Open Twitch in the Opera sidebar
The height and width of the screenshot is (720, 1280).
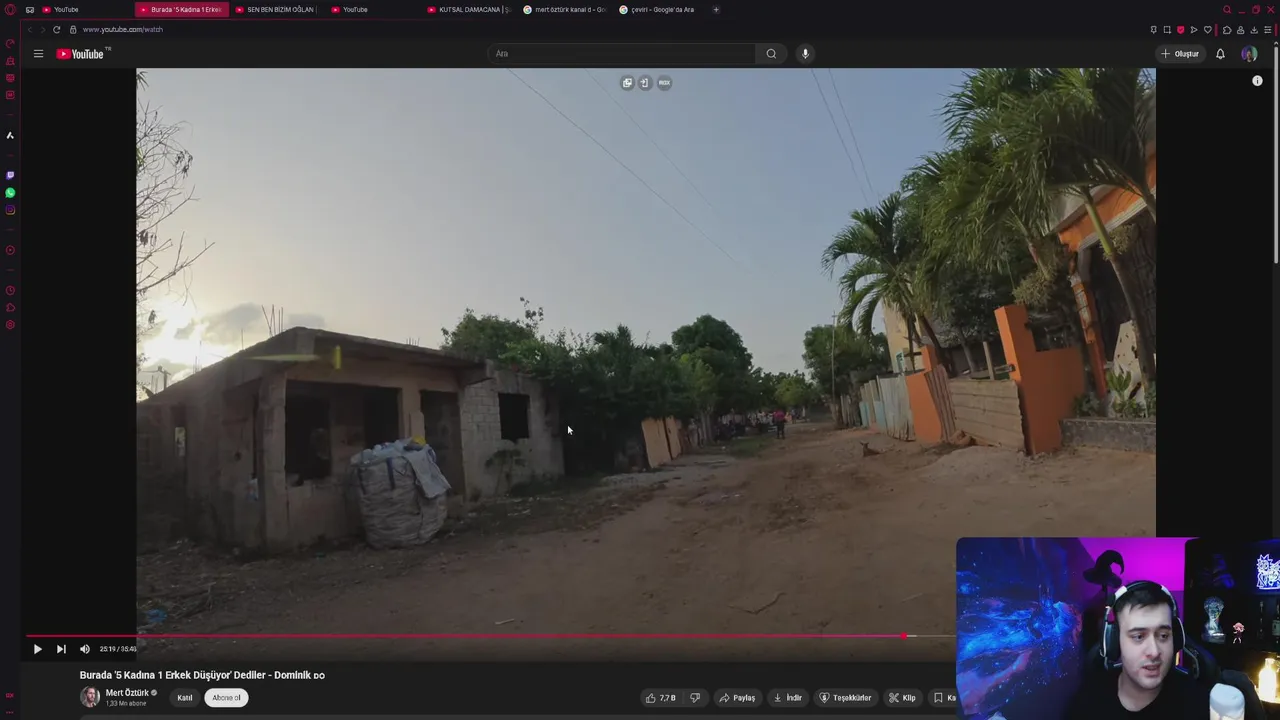[10, 175]
